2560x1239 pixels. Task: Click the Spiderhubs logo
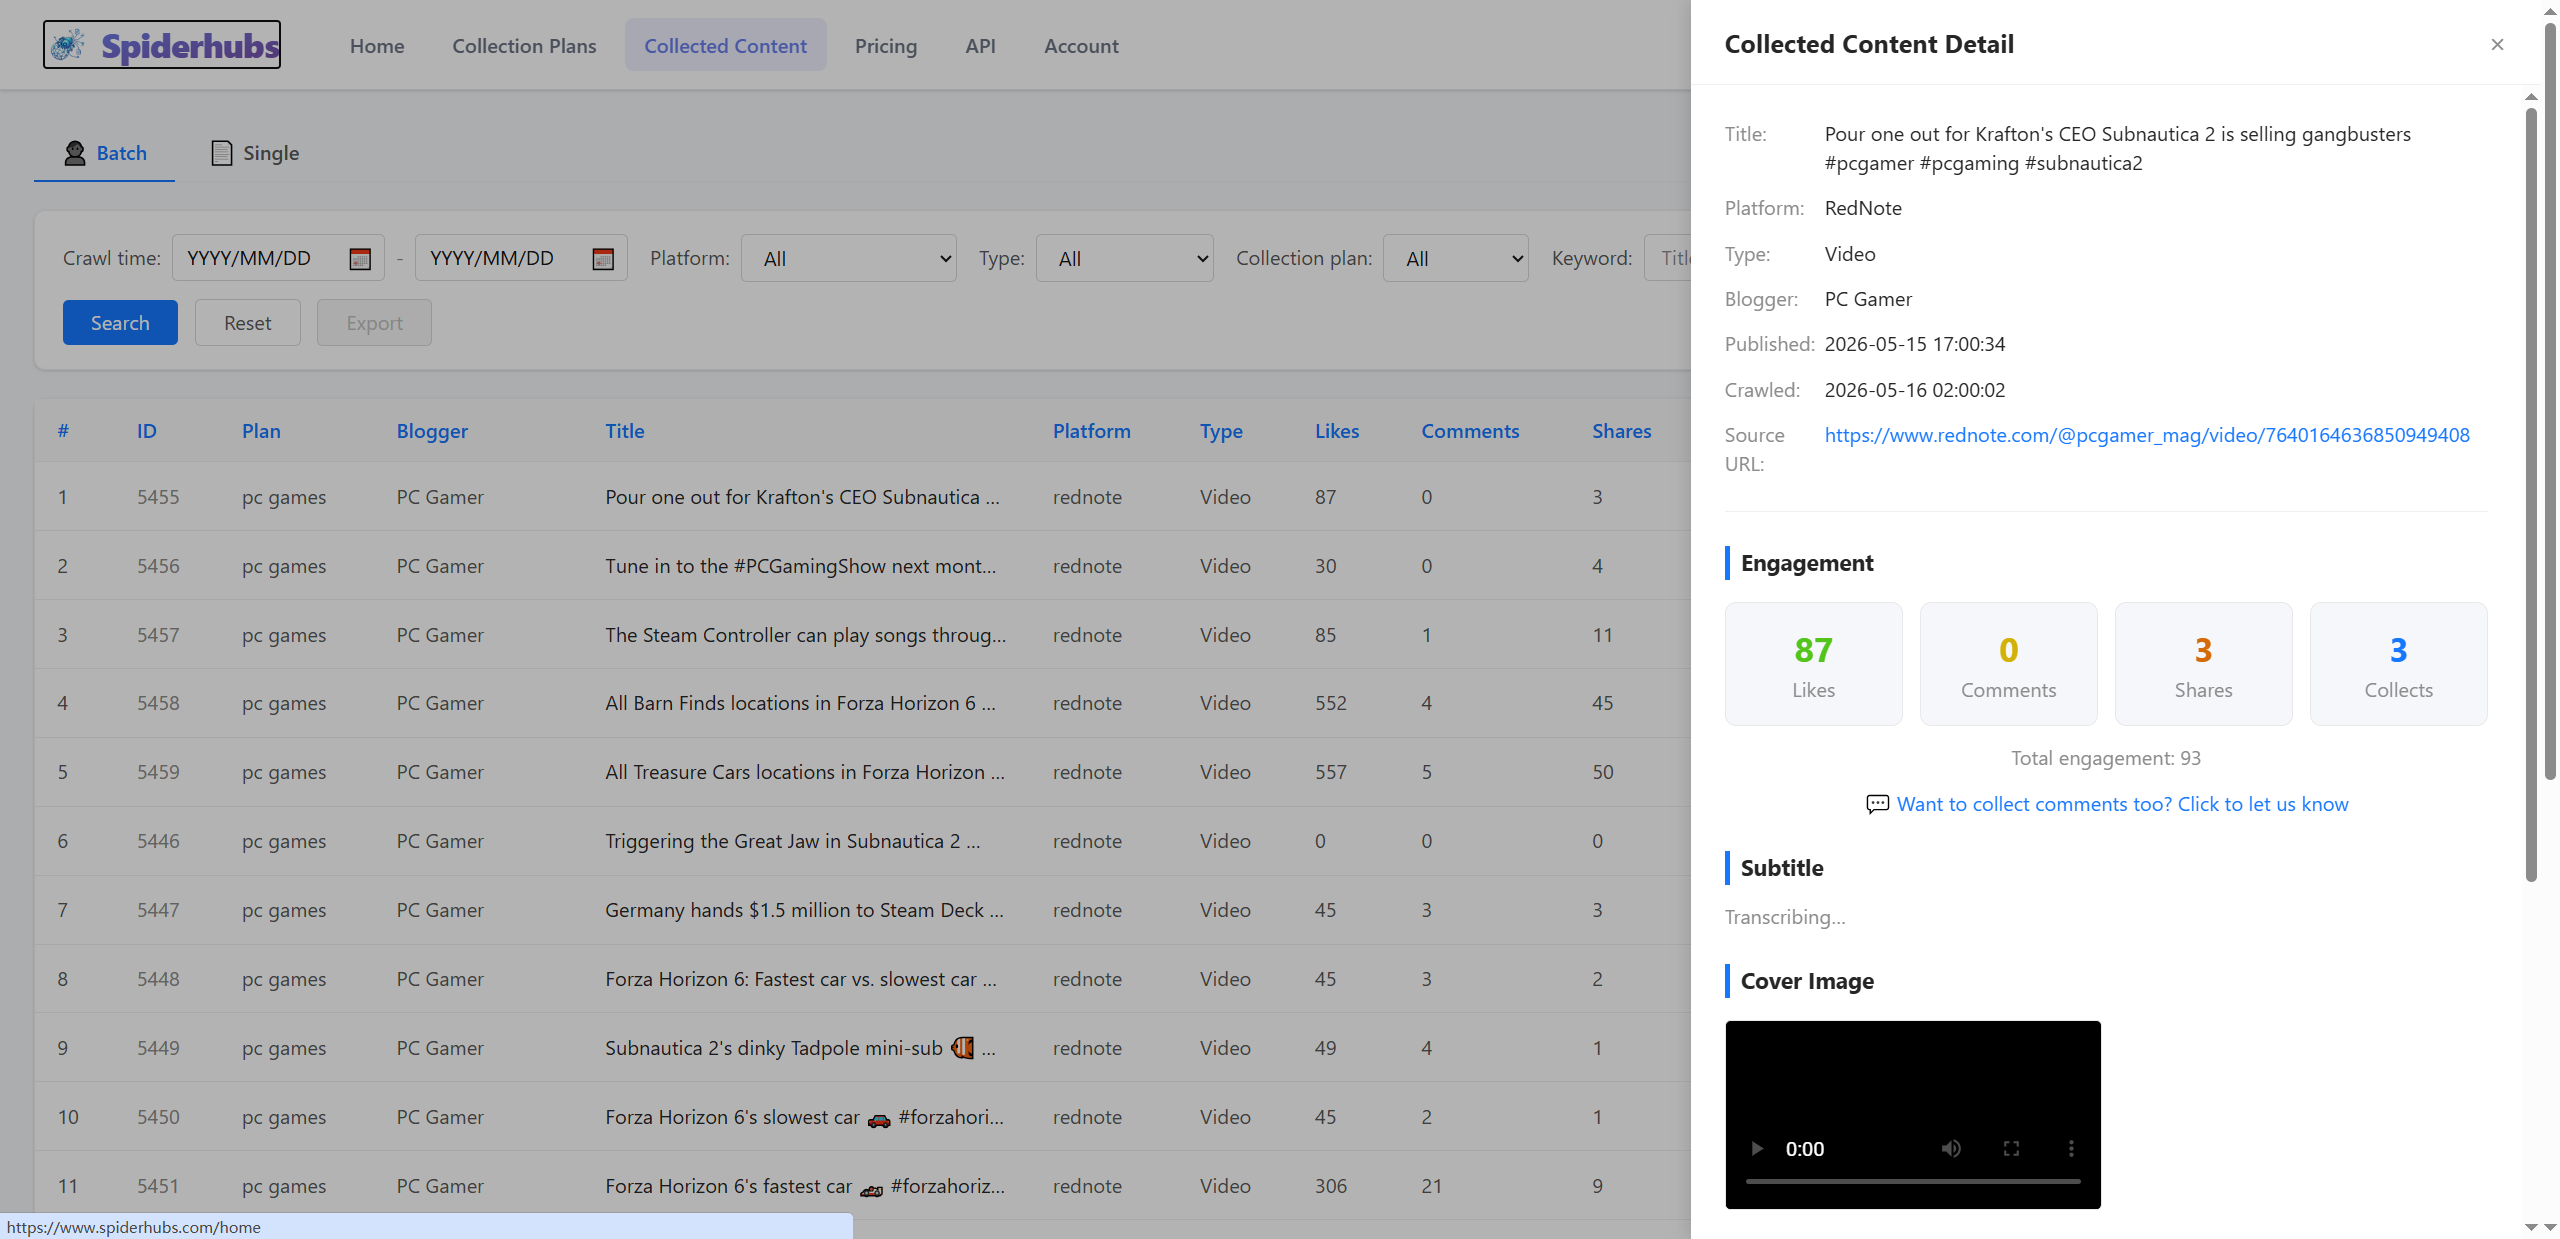pos(162,45)
